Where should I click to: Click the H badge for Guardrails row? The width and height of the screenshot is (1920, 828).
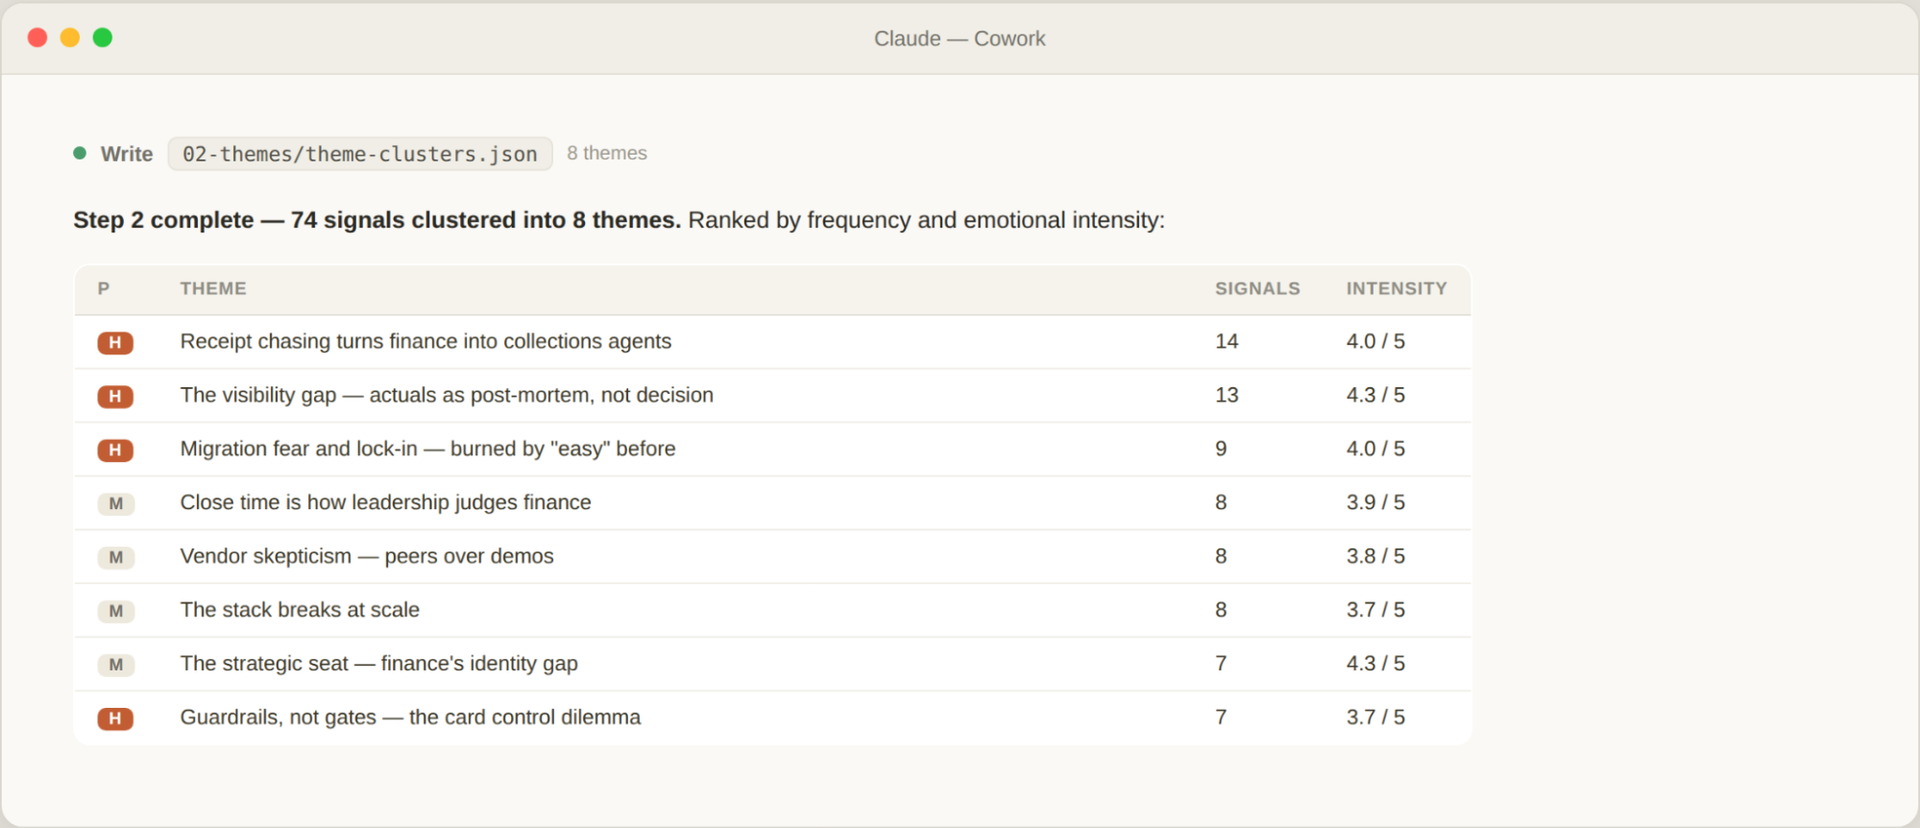click(x=116, y=718)
